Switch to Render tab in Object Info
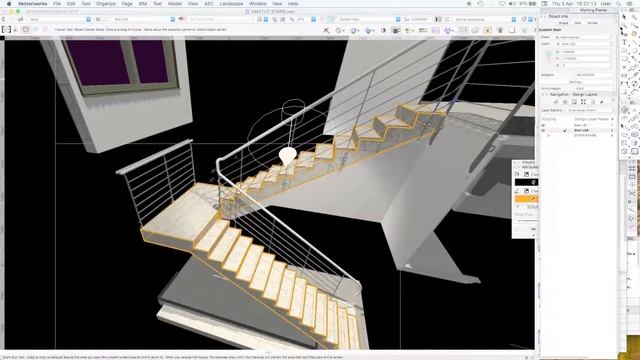The height and width of the screenshot is (360, 640). click(592, 23)
